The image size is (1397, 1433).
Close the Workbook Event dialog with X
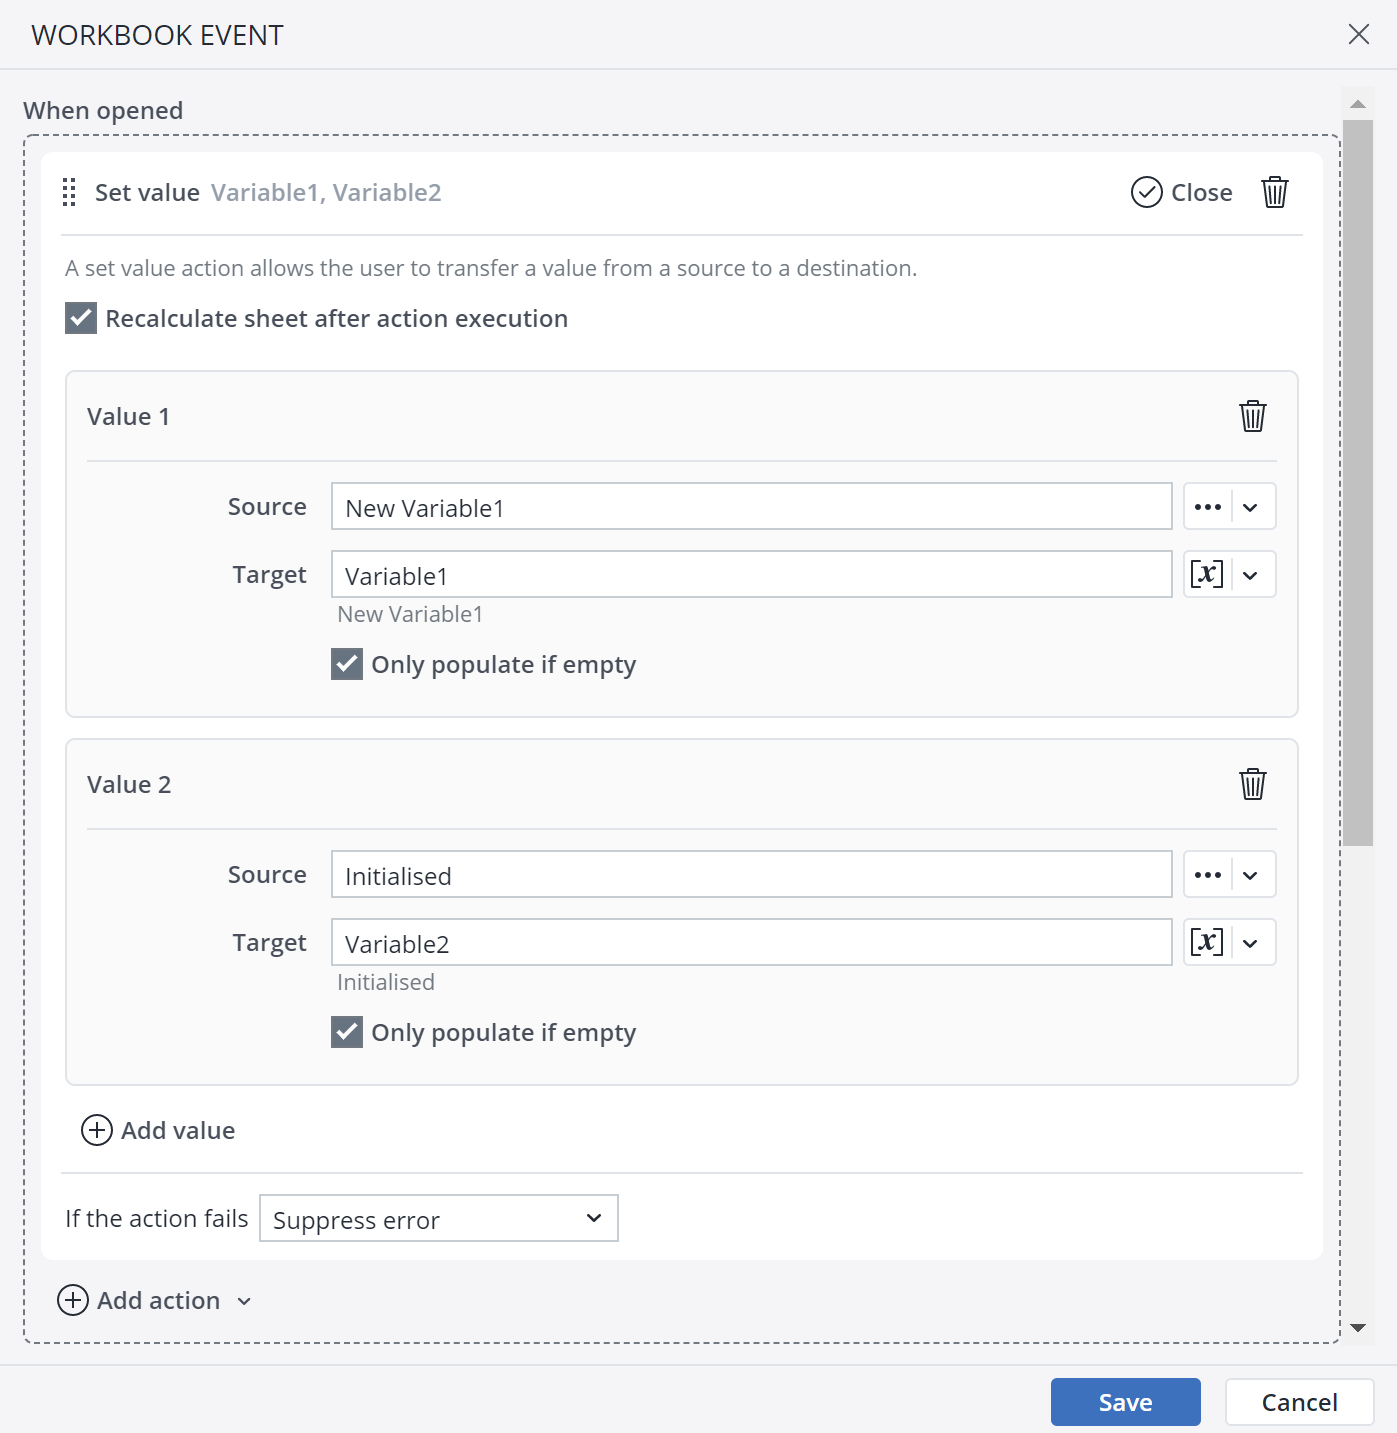(1359, 34)
